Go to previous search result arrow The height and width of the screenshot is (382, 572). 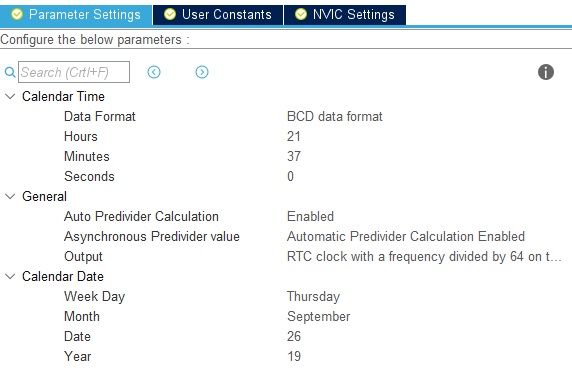(x=154, y=72)
